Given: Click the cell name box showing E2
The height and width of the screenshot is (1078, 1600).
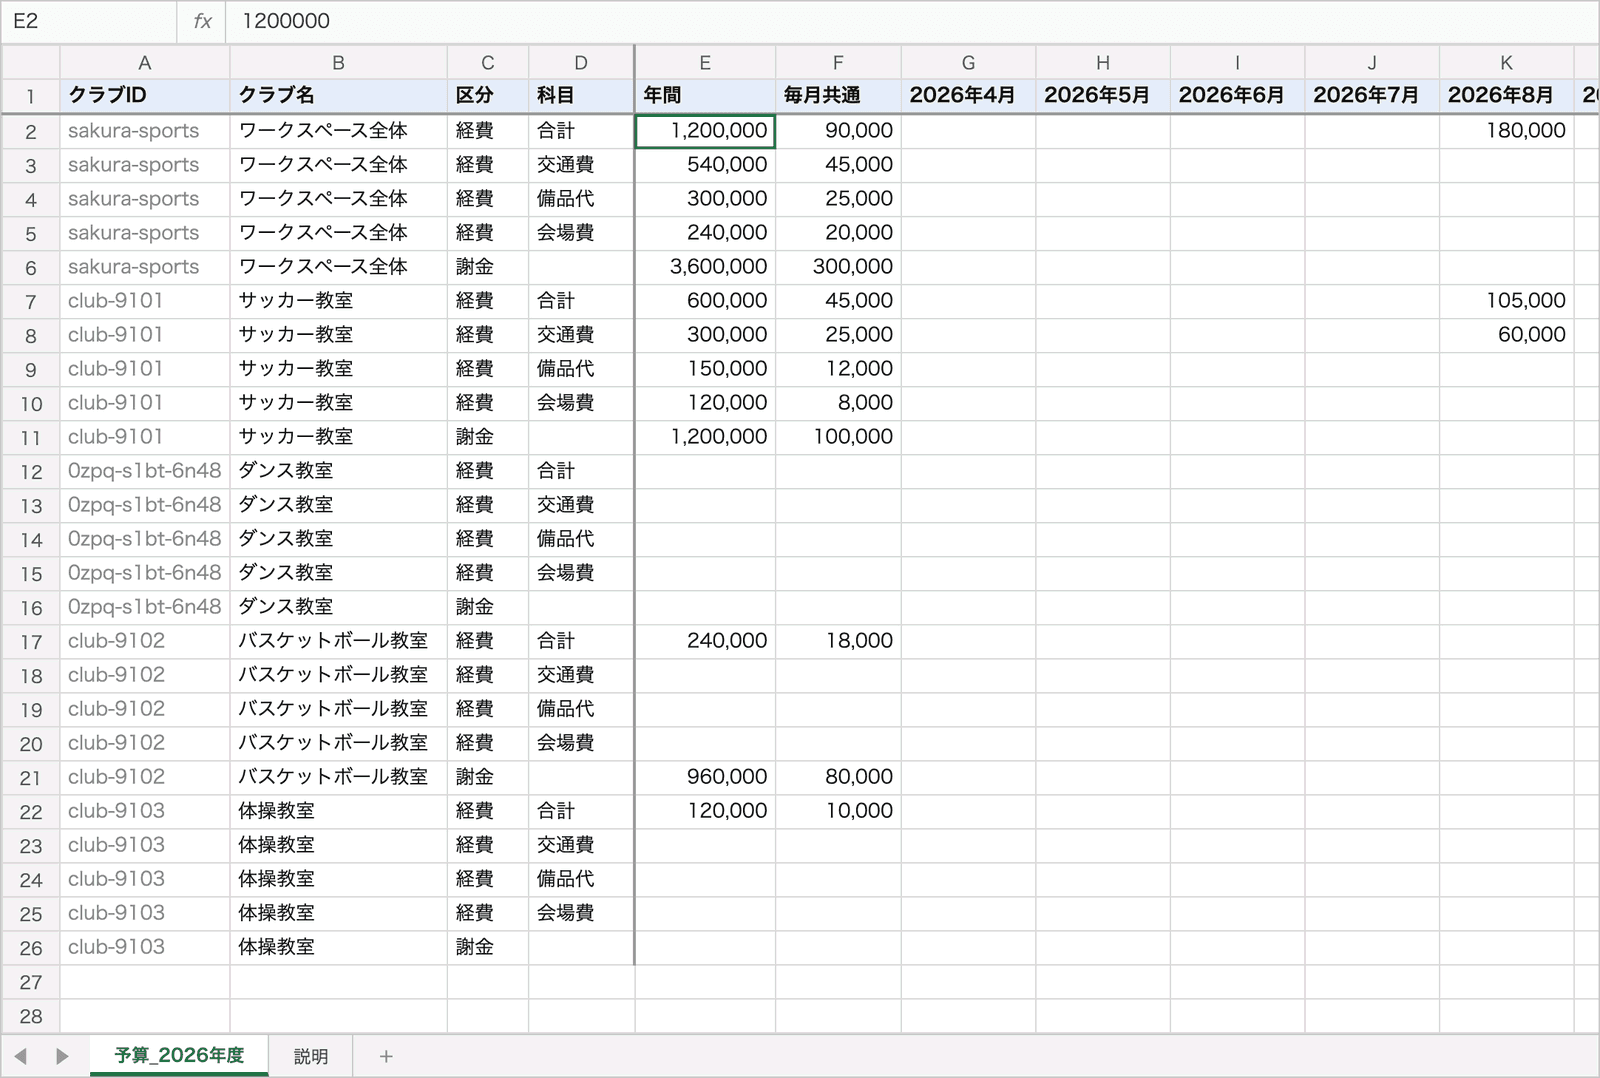Looking at the screenshot, I should coord(88,21).
